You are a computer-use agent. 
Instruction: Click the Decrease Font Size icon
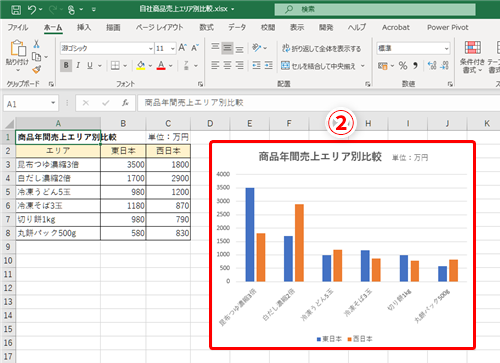[195, 48]
